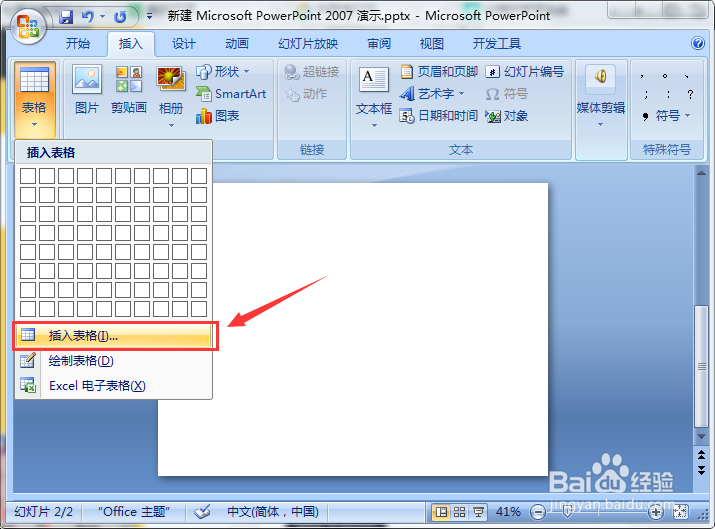Open the 艺术字 WordArt dropdown
This screenshot has height=529, width=715.
pyautogui.click(x=432, y=94)
